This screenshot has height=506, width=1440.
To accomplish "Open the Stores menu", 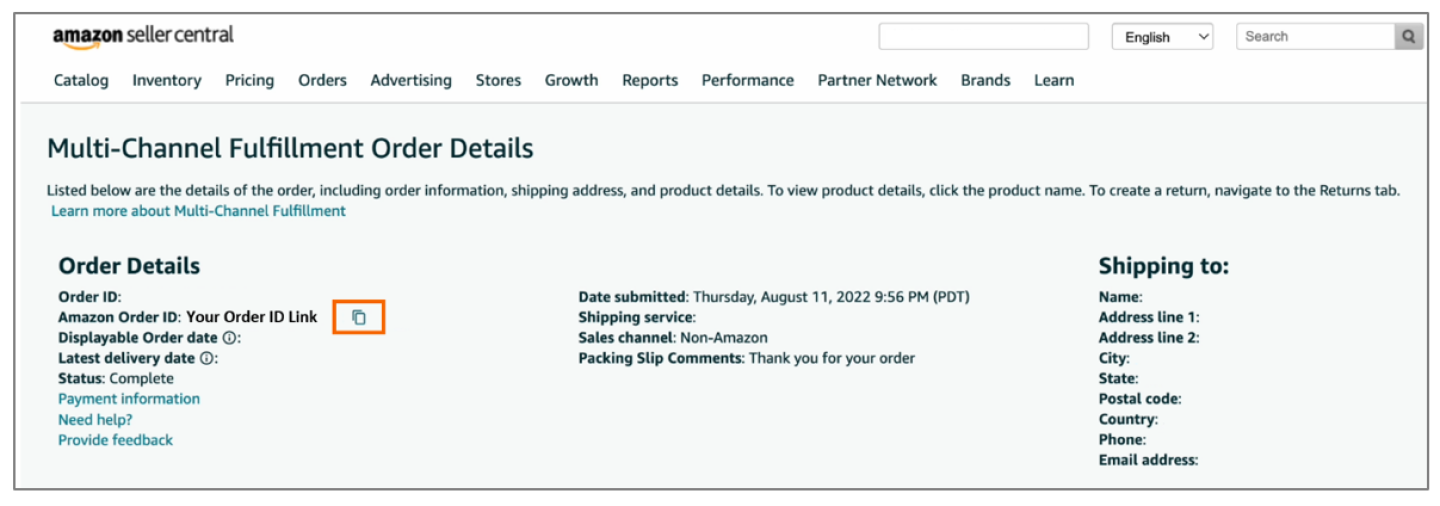I will click(x=498, y=80).
